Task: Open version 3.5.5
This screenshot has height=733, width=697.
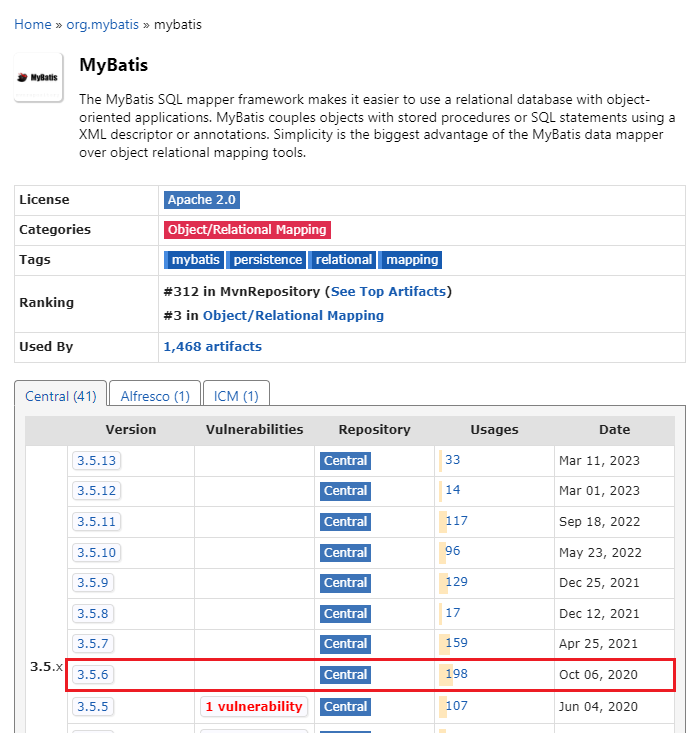Action: click(x=93, y=706)
